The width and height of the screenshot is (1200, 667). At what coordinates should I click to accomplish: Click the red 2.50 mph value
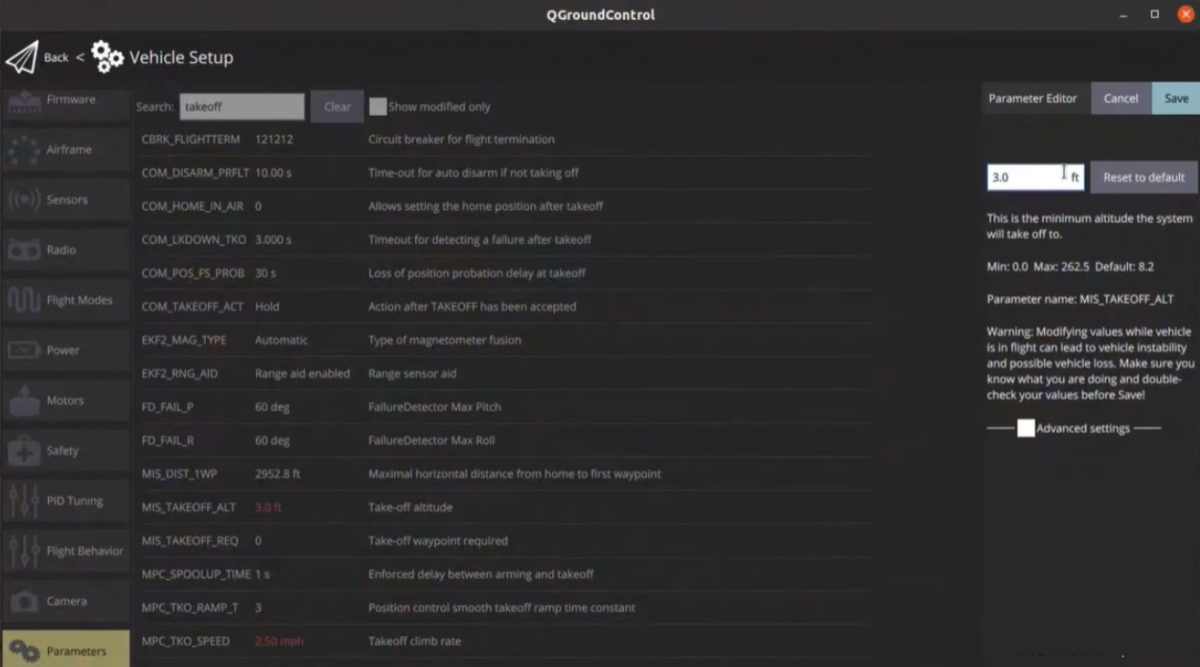[x=279, y=641]
